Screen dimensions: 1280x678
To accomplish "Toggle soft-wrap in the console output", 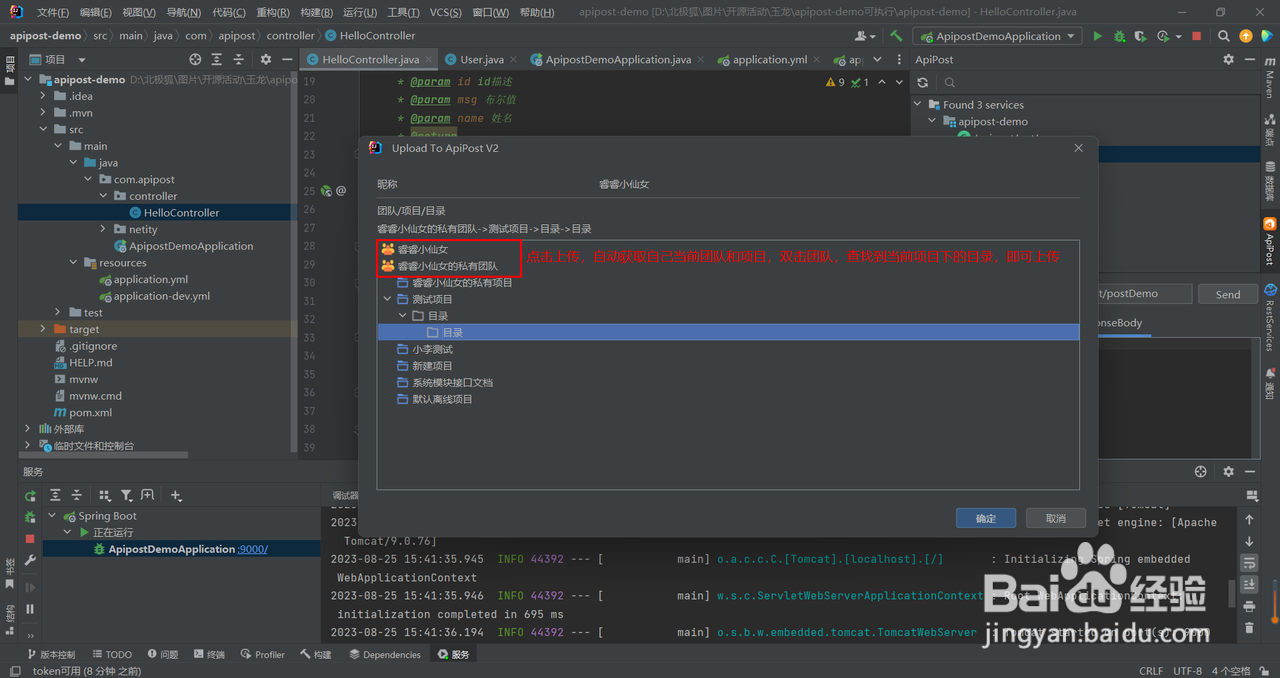I will [x=1249, y=563].
